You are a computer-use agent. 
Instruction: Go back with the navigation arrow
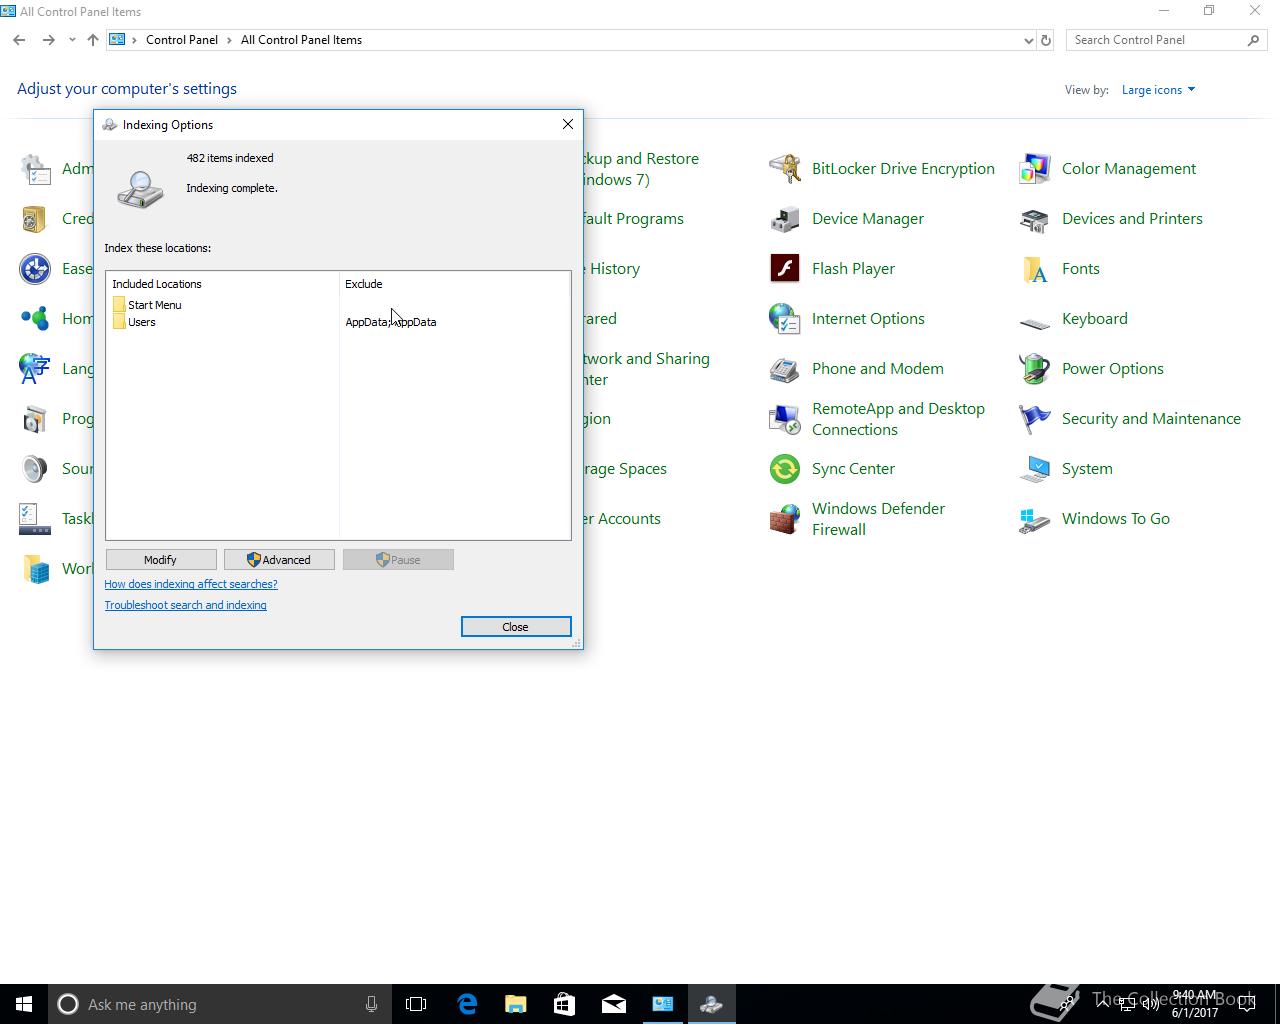coord(19,40)
